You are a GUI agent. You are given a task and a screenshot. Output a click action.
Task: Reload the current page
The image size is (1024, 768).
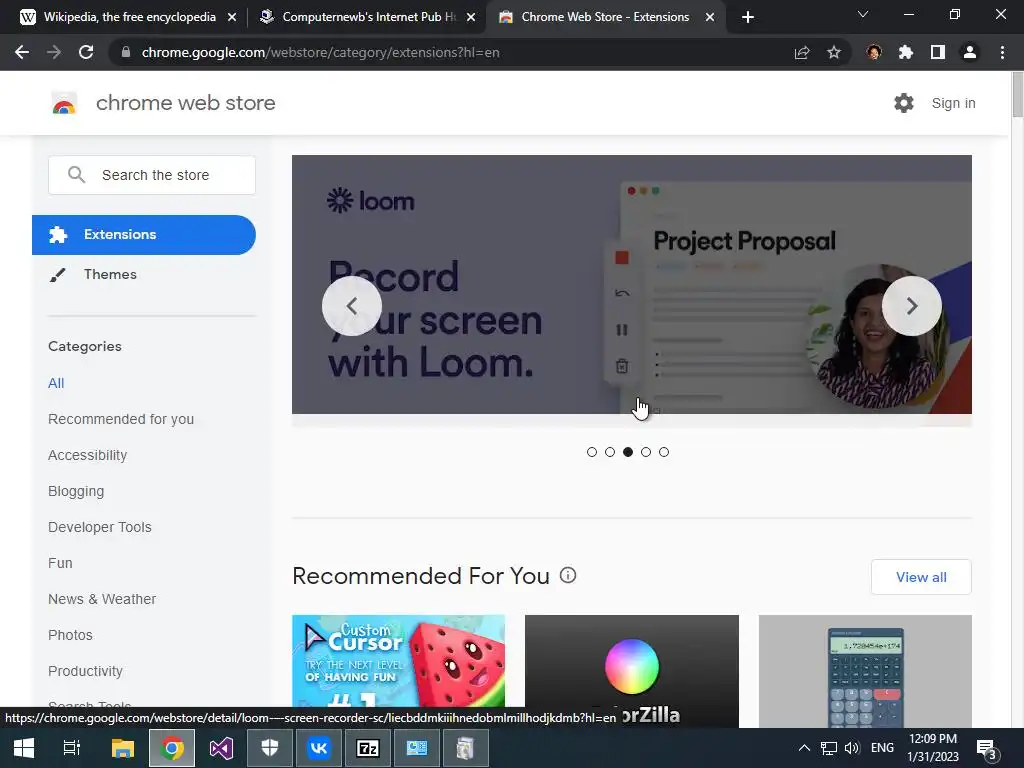[x=86, y=52]
